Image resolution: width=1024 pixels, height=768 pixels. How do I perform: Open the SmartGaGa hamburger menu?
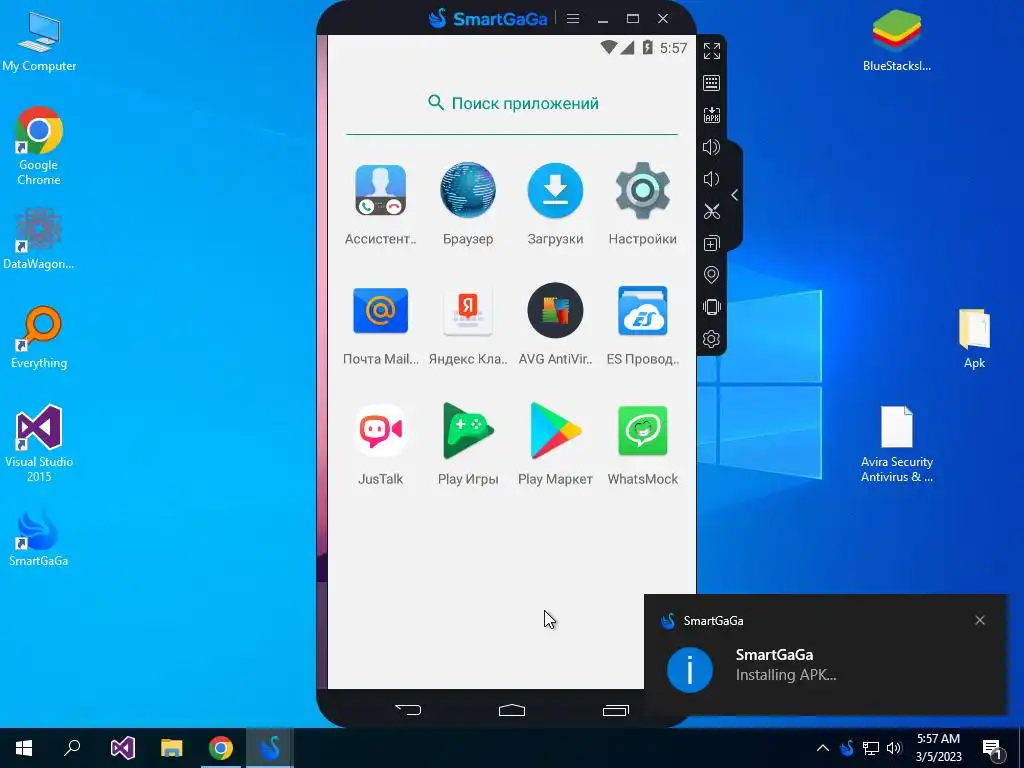pyautogui.click(x=573, y=18)
